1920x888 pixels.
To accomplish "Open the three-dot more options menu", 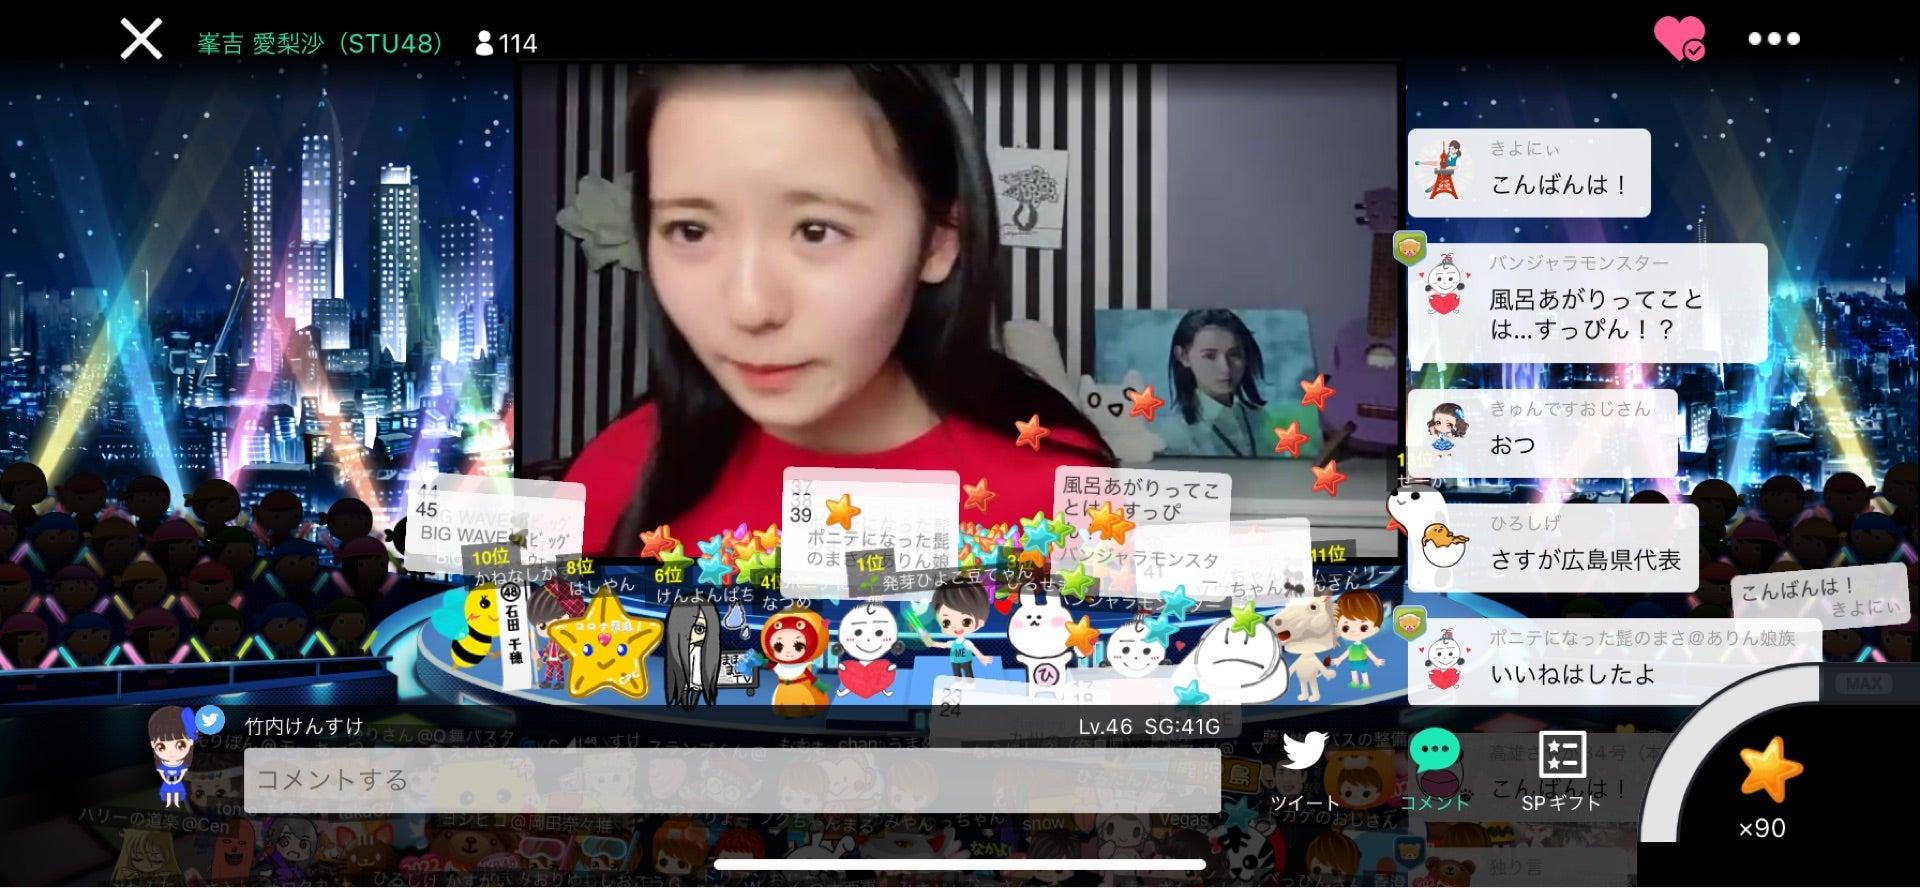I will pos(1774,39).
